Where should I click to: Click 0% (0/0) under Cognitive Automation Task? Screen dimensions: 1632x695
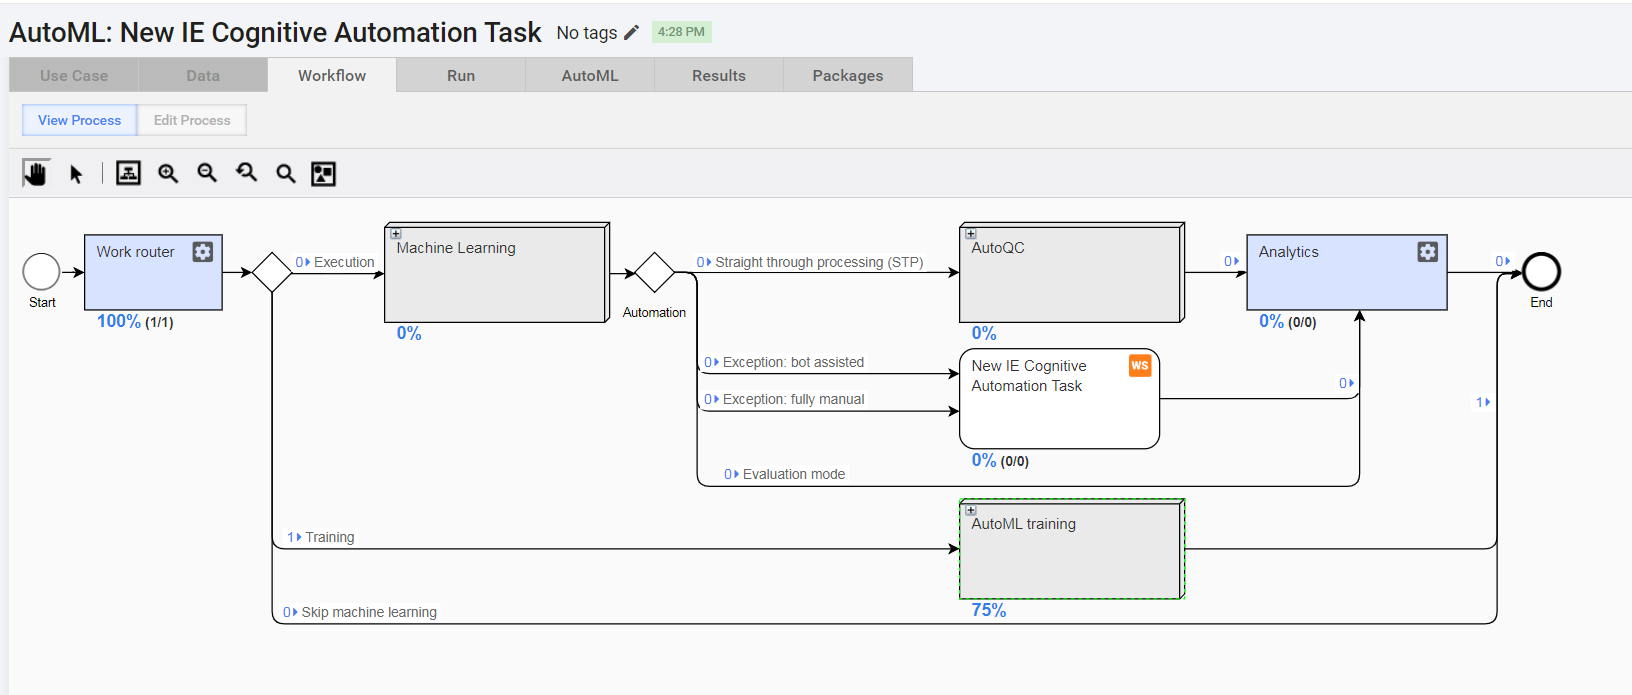[x=1000, y=460]
